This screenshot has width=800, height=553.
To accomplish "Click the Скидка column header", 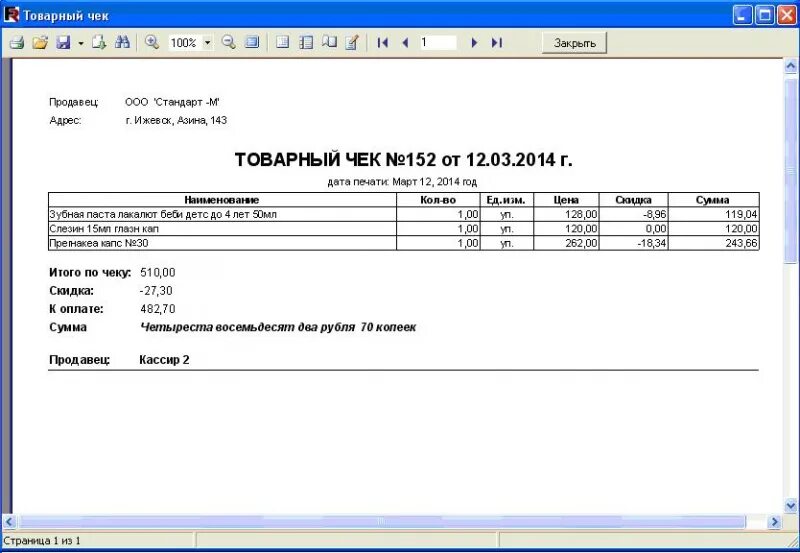I will pos(633,200).
